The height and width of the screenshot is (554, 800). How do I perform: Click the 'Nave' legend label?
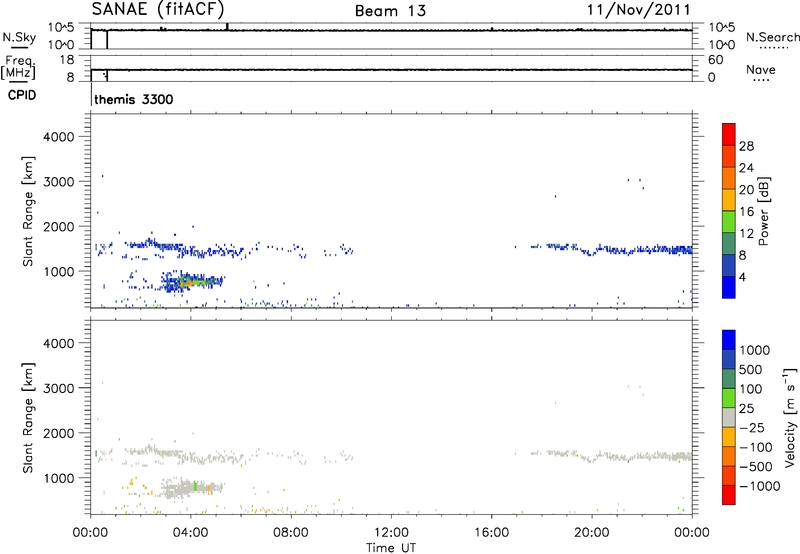(x=761, y=69)
